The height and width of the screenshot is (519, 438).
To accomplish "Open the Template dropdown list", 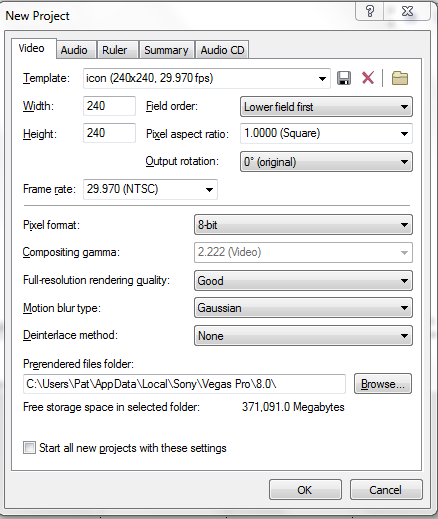I will coord(207,79).
